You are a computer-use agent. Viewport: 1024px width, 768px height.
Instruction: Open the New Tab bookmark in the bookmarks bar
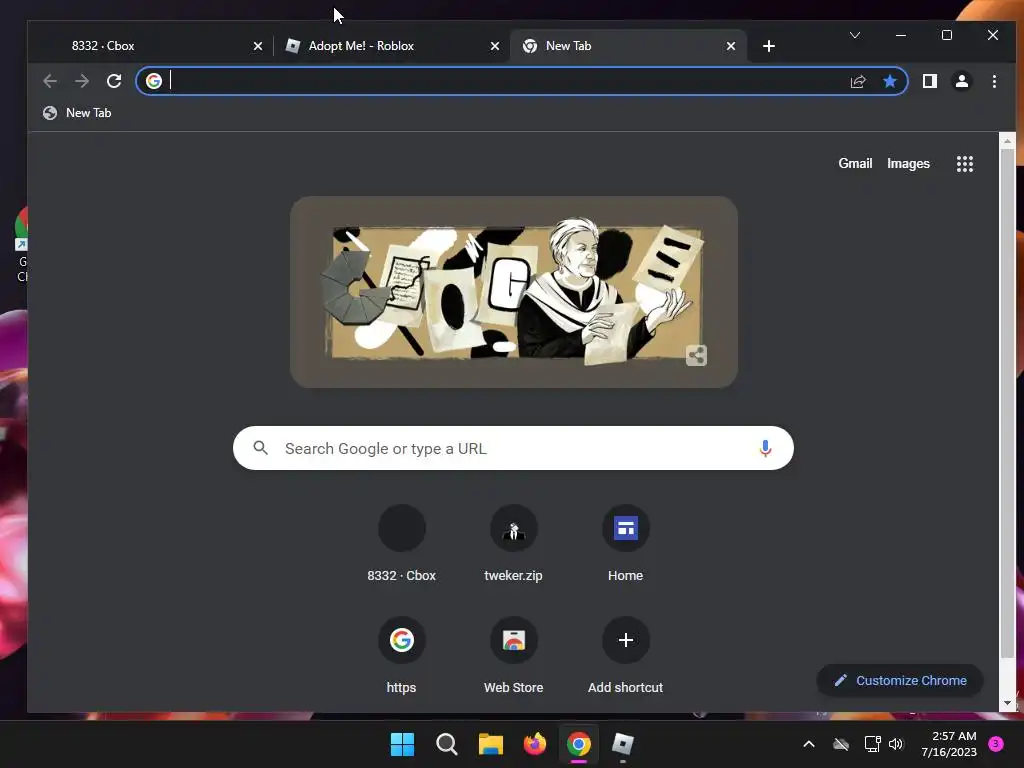tap(77, 113)
